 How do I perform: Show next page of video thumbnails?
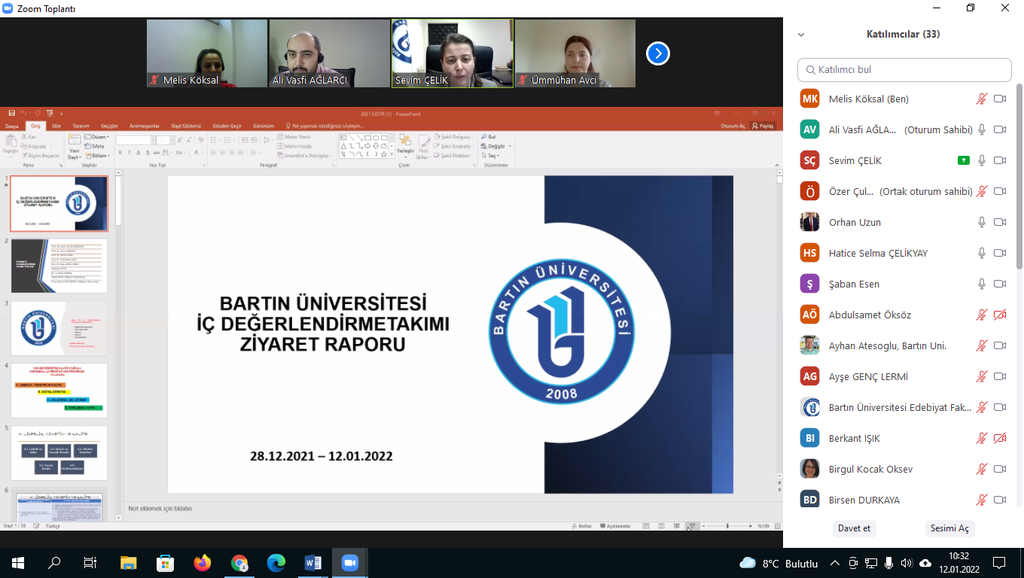657,53
